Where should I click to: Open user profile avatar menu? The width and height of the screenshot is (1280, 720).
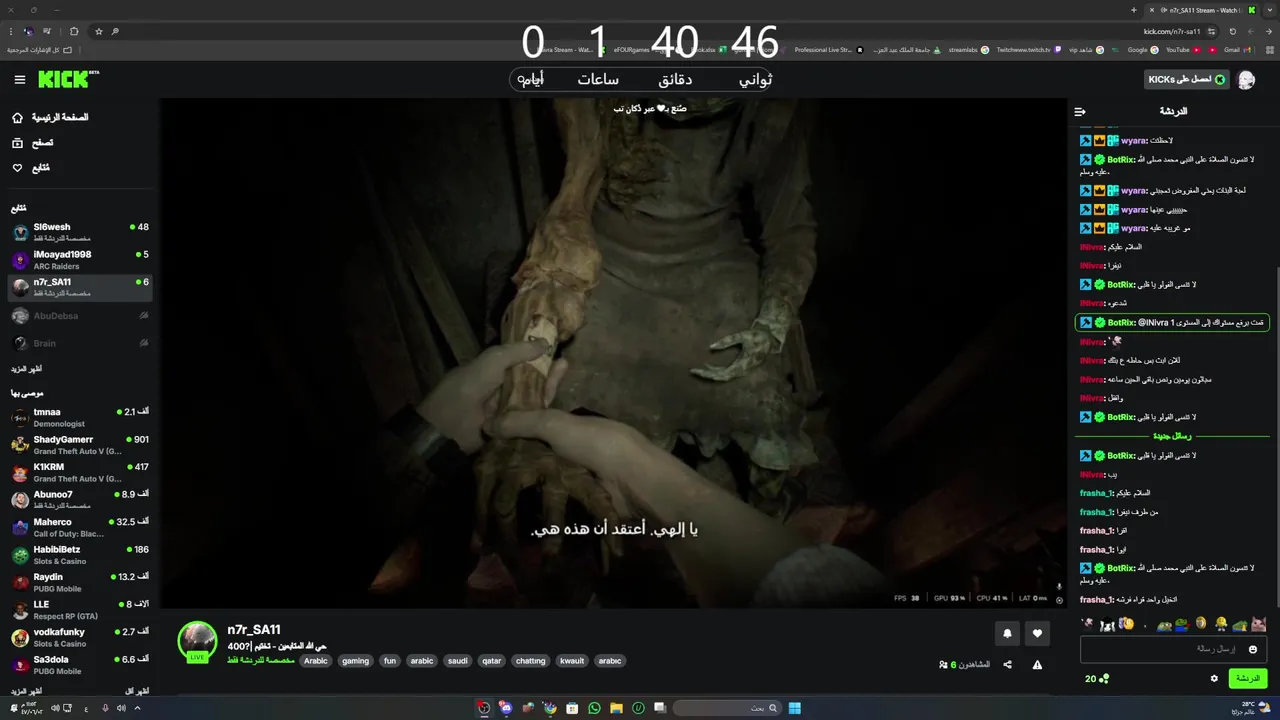(x=1246, y=80)
